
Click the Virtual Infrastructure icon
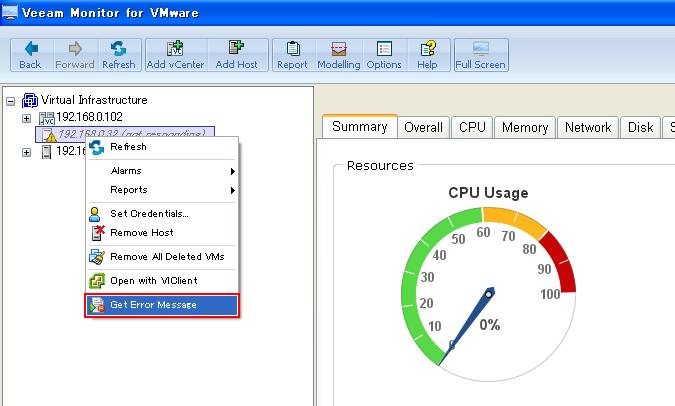pyautogui.click(x=30, y=101)
